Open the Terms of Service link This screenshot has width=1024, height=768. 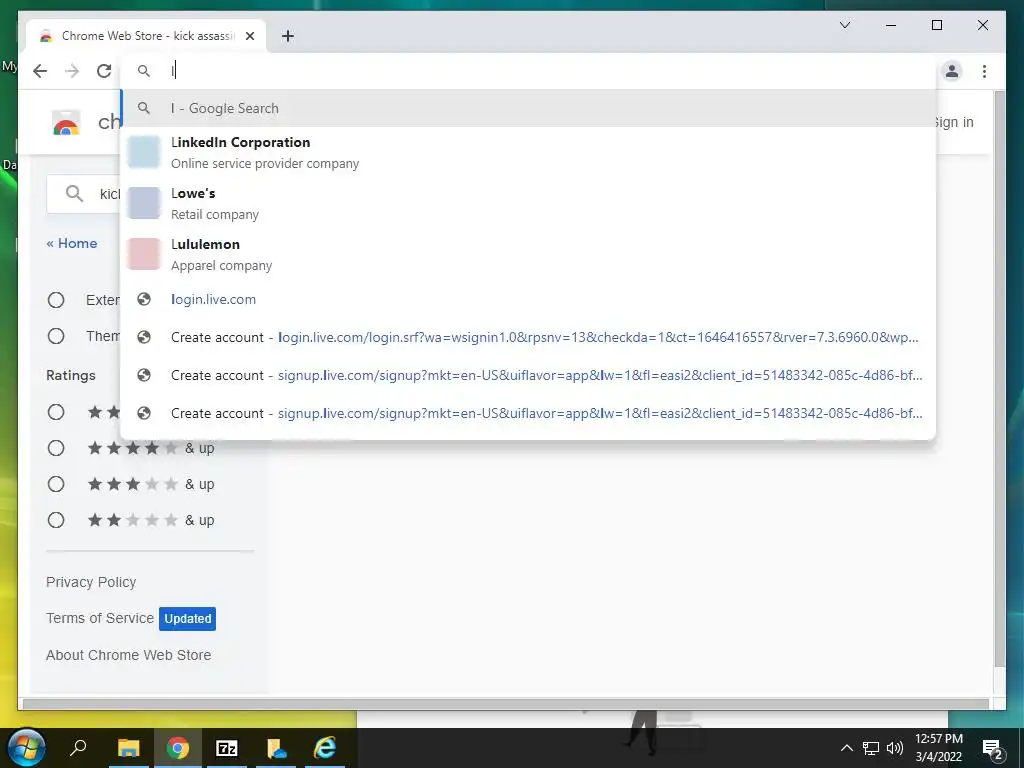(x=100, y=618)
